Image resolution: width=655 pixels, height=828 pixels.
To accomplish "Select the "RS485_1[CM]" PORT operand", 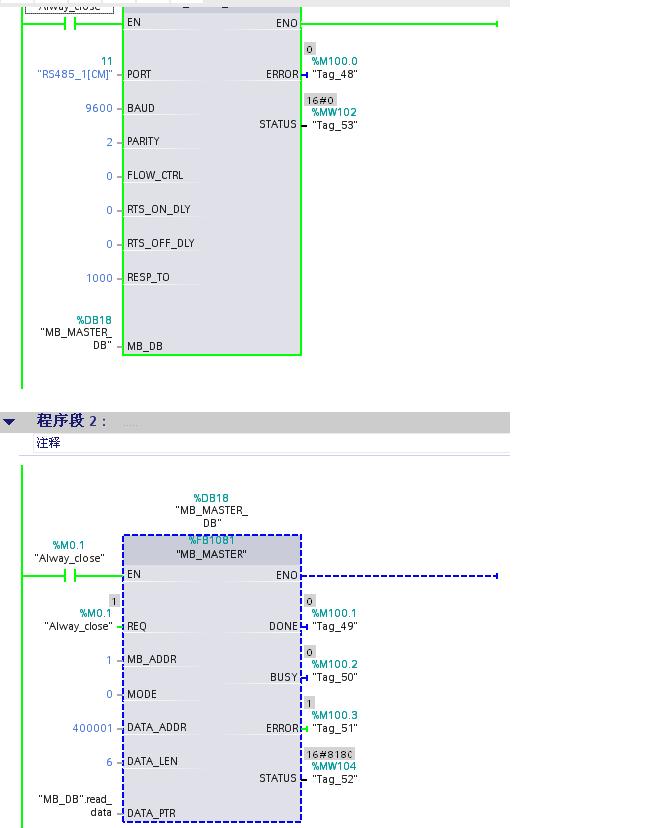I will pyautogui.click(x=74, y=74).
